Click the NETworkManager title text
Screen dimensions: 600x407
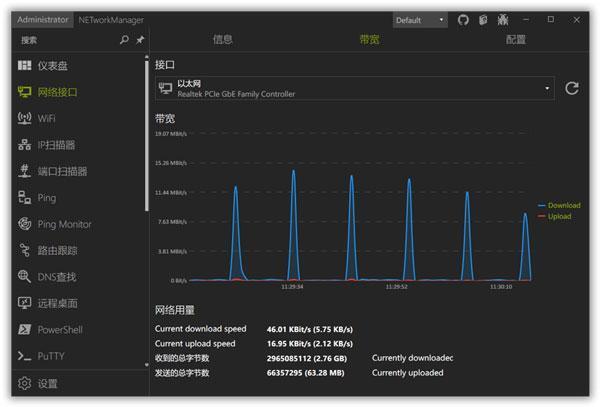tap(111, 20)
